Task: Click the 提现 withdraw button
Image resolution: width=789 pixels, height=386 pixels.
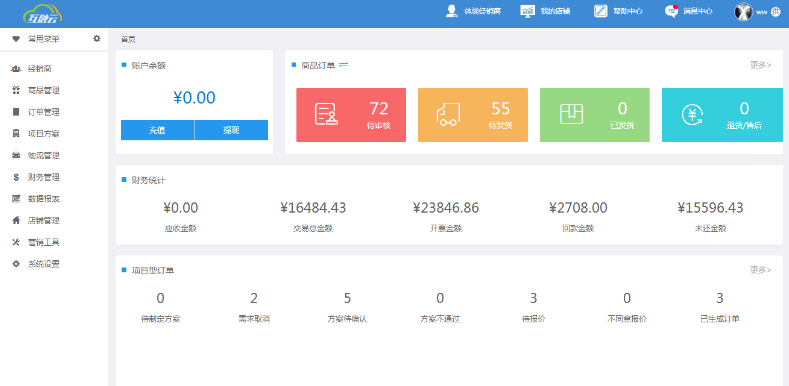Action: pos(231,130)
